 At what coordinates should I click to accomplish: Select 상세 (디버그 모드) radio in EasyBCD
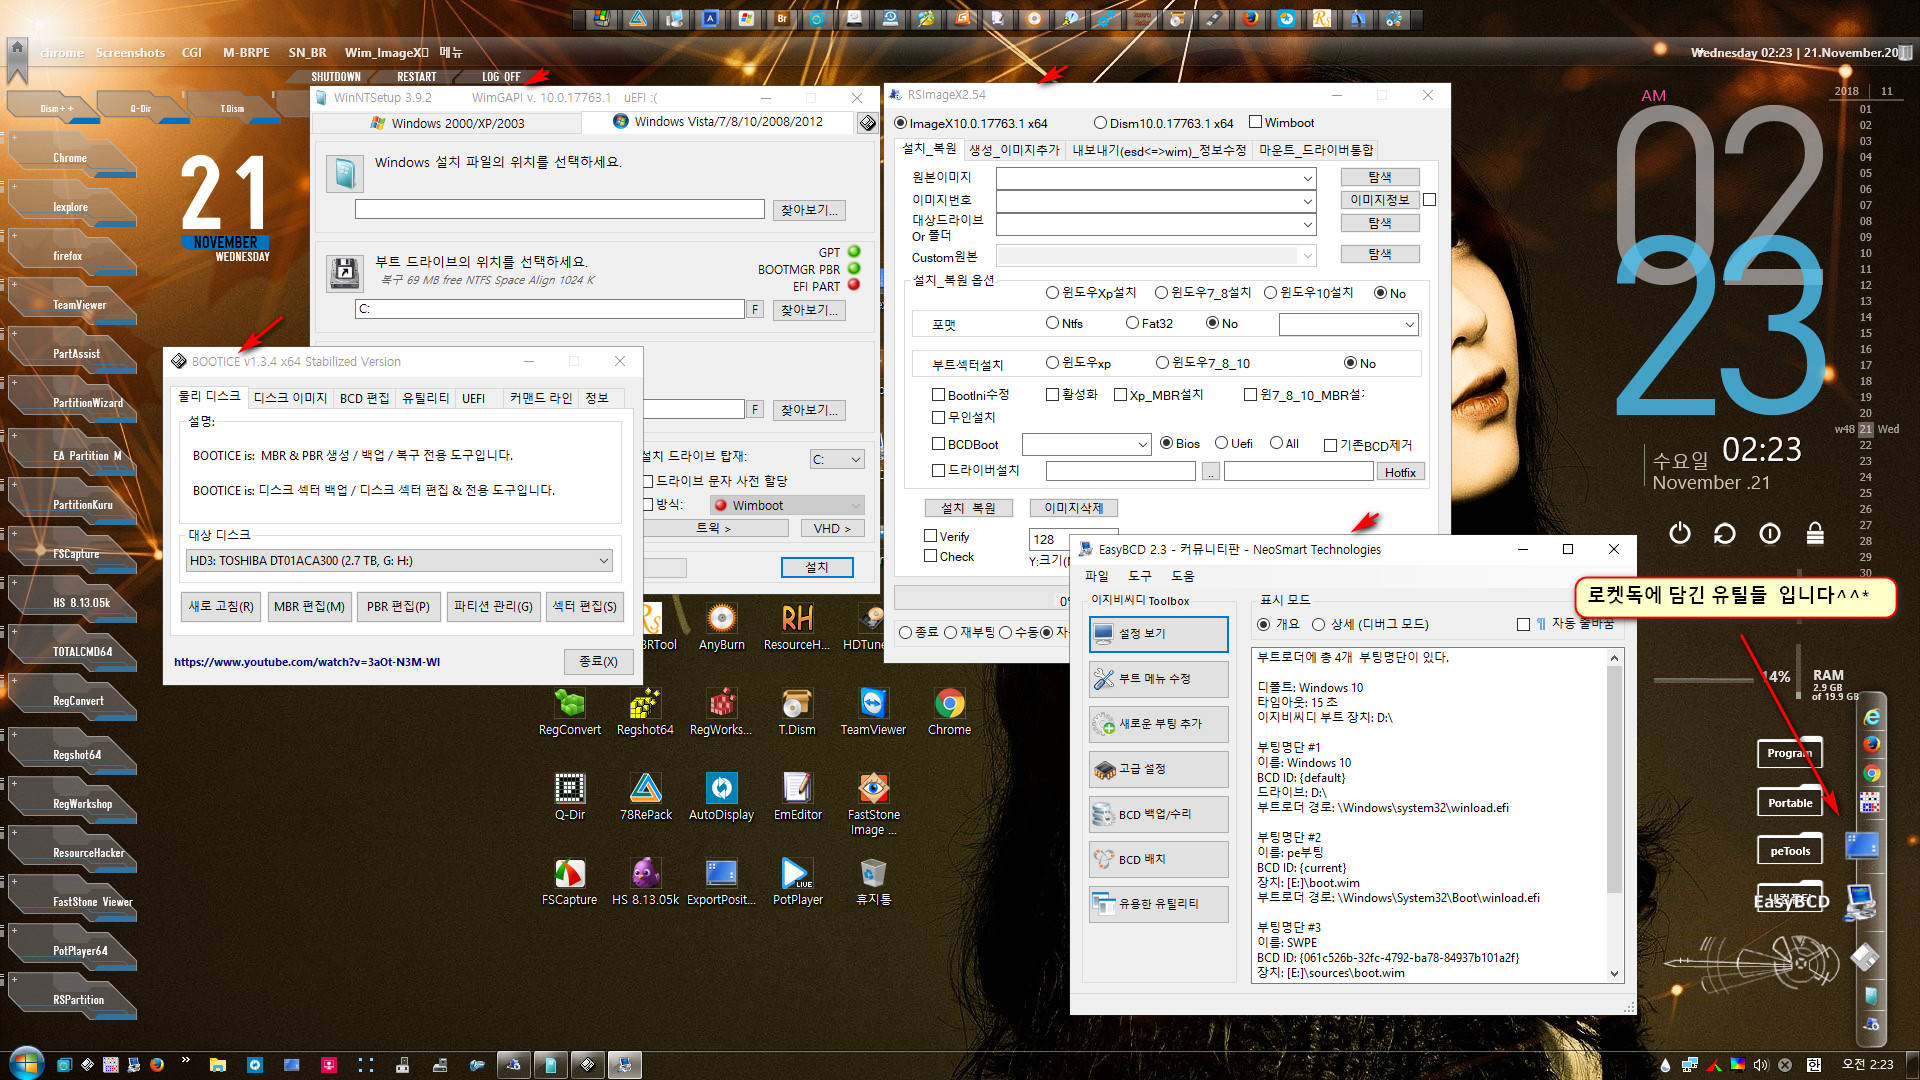(1318, 624)
